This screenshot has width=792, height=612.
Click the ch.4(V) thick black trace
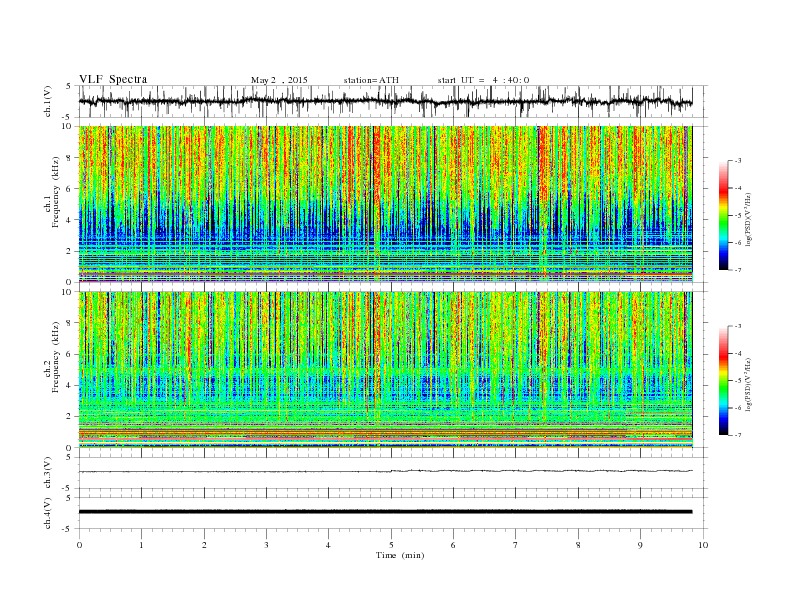386,512
